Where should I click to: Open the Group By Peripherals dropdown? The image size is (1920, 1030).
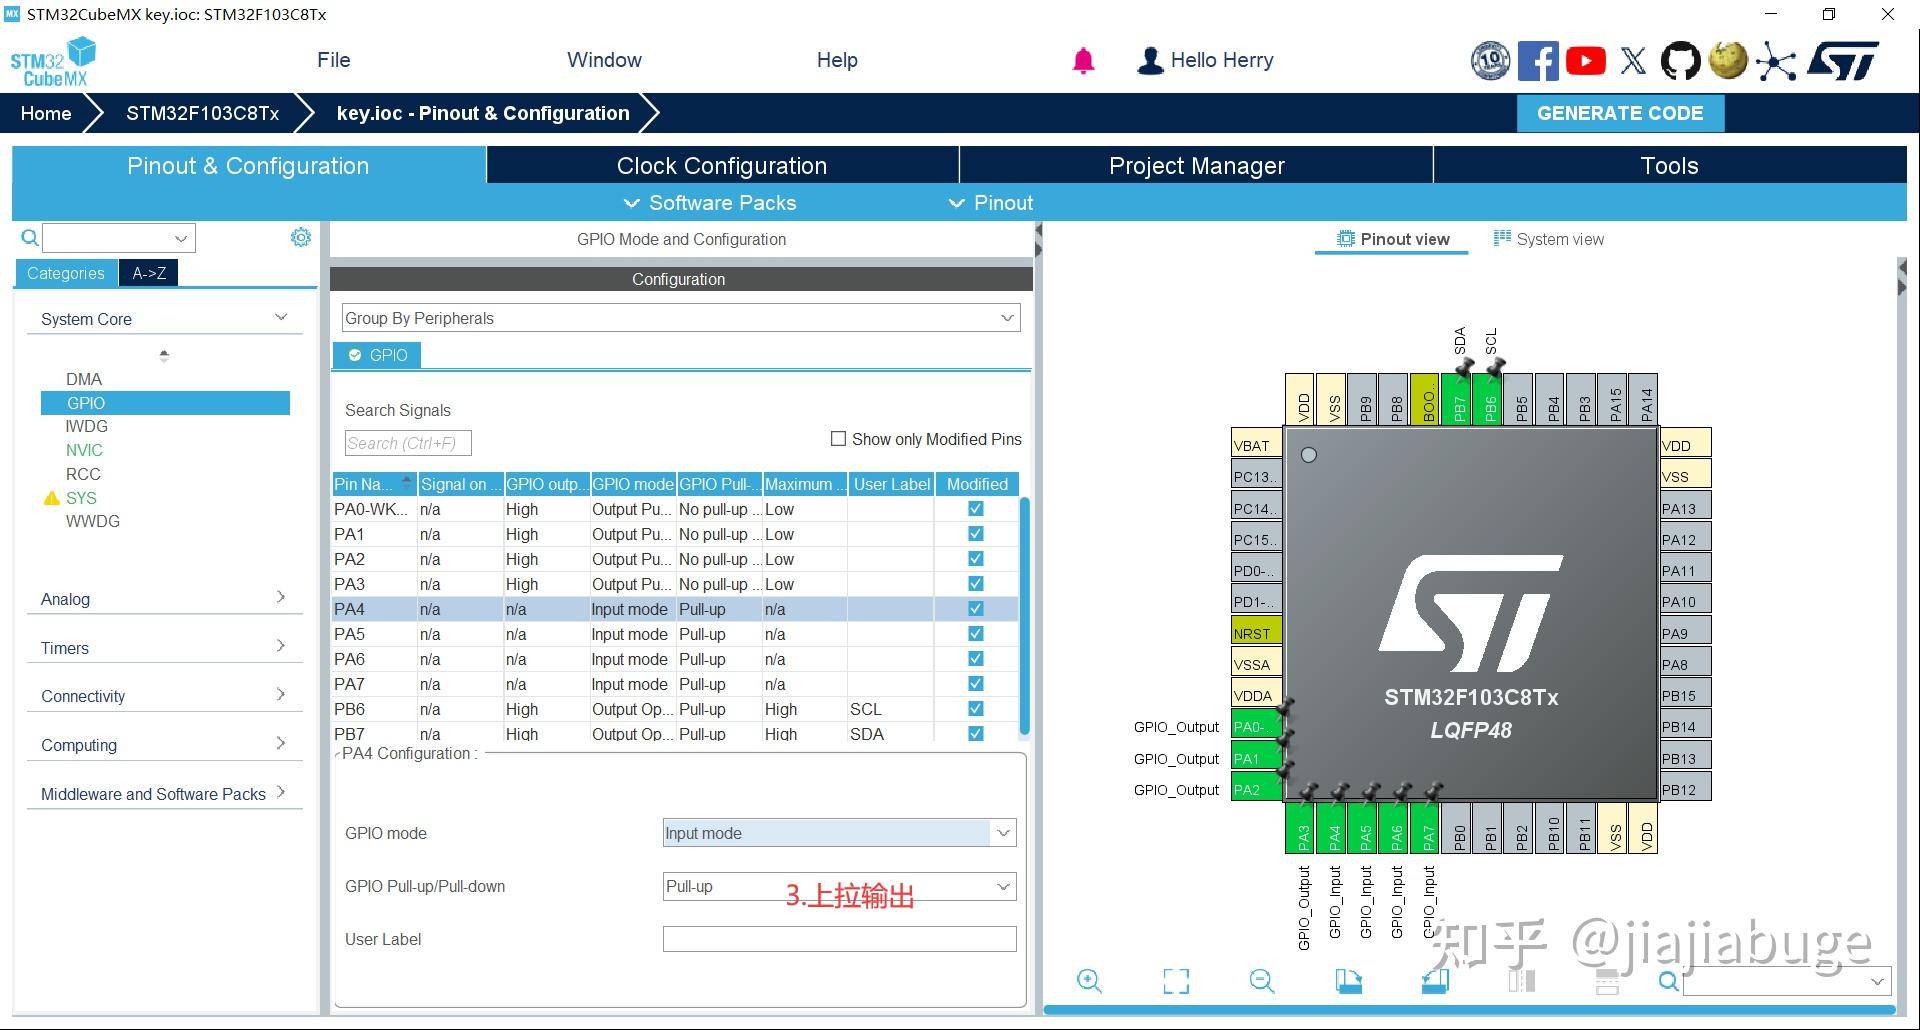click(x=681, y=318)
